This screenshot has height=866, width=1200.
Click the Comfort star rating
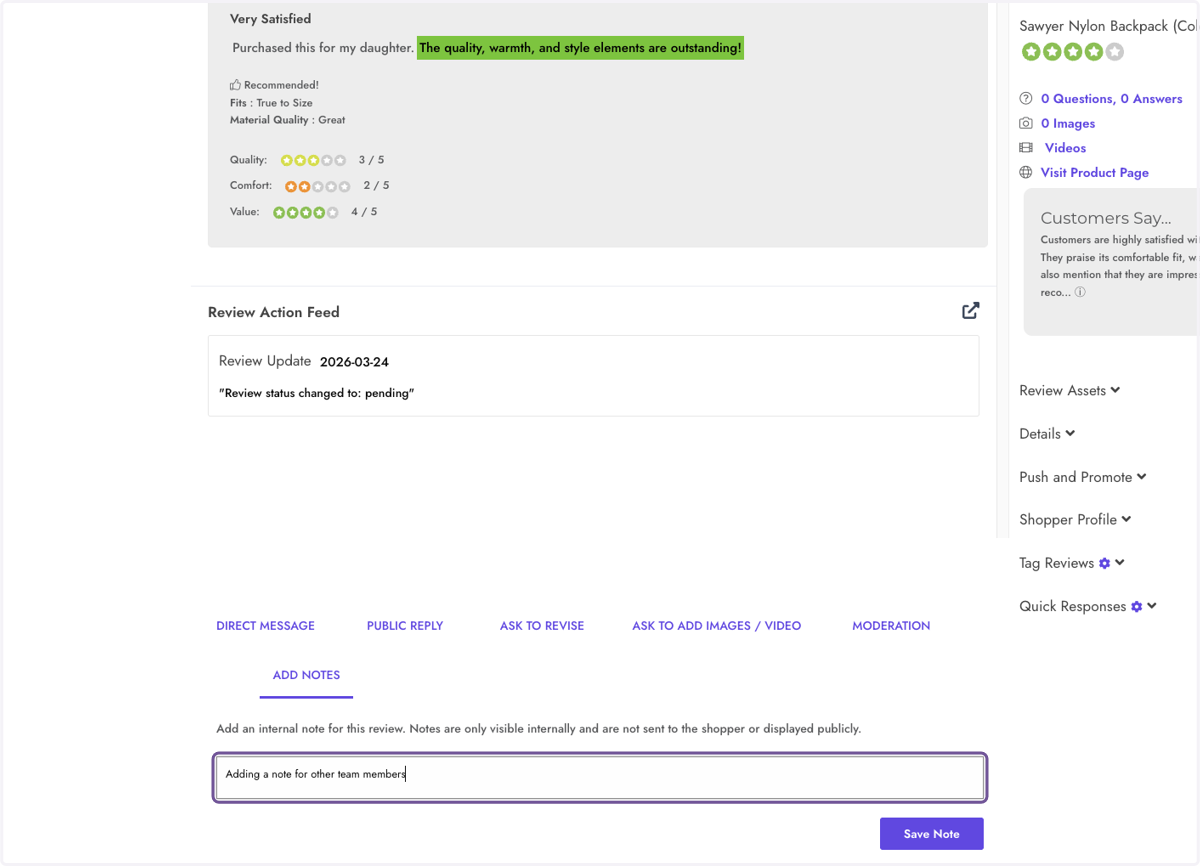[x=317, y=186]
